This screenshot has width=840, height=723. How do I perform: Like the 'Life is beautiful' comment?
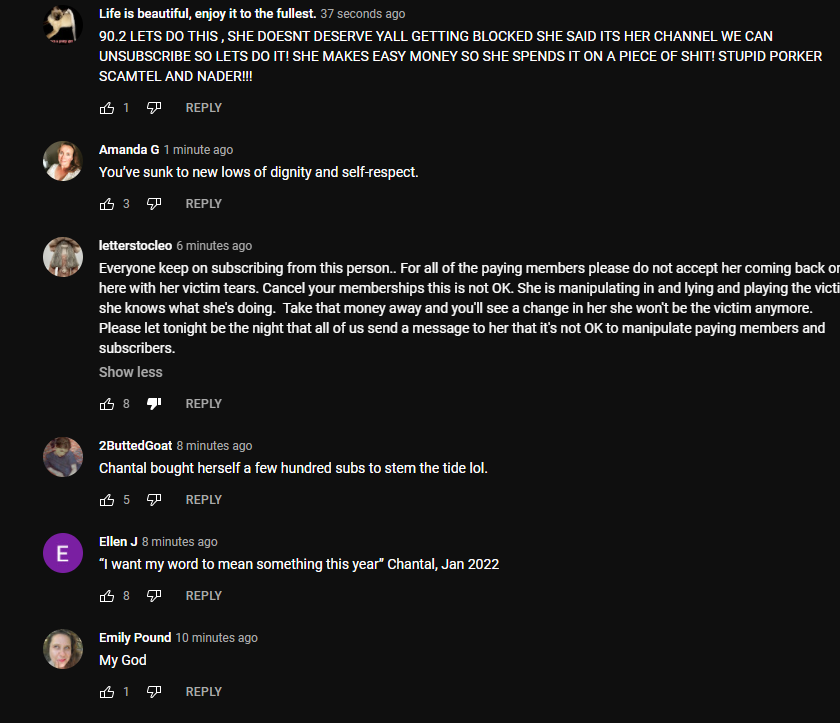point(107,108)
